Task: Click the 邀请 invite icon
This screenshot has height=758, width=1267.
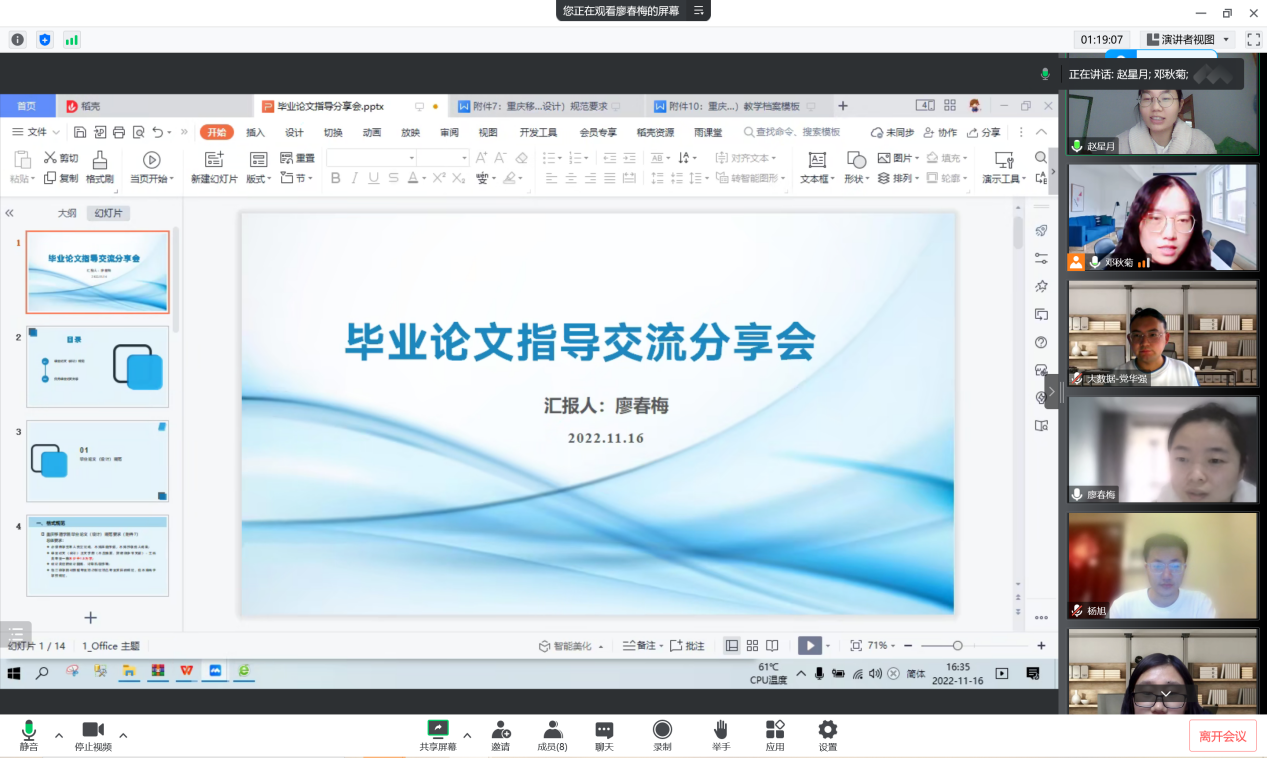Action: [x=500, y=730]
